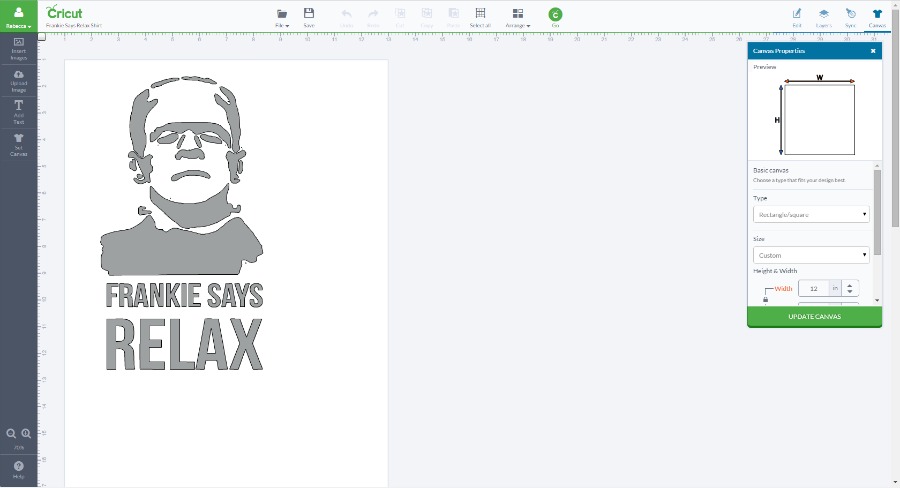Select the Add Text tool
Screen dimensions: 900x488
[18, 113]
